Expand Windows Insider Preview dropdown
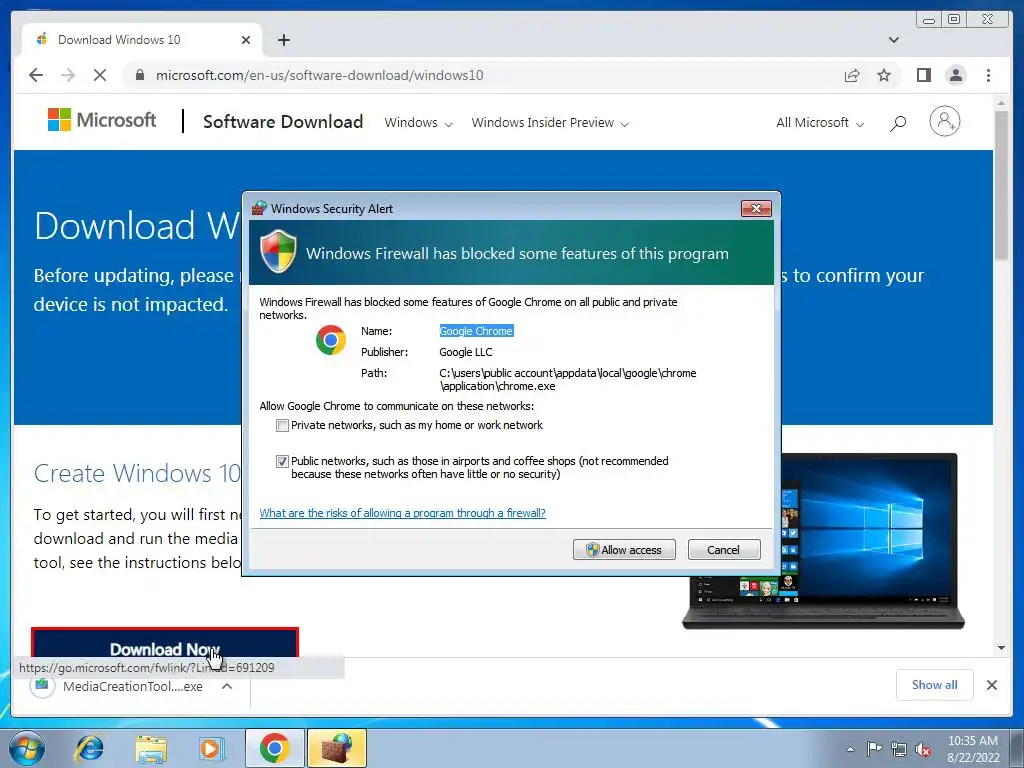The image size is (1024, 768). coord(550,123)
